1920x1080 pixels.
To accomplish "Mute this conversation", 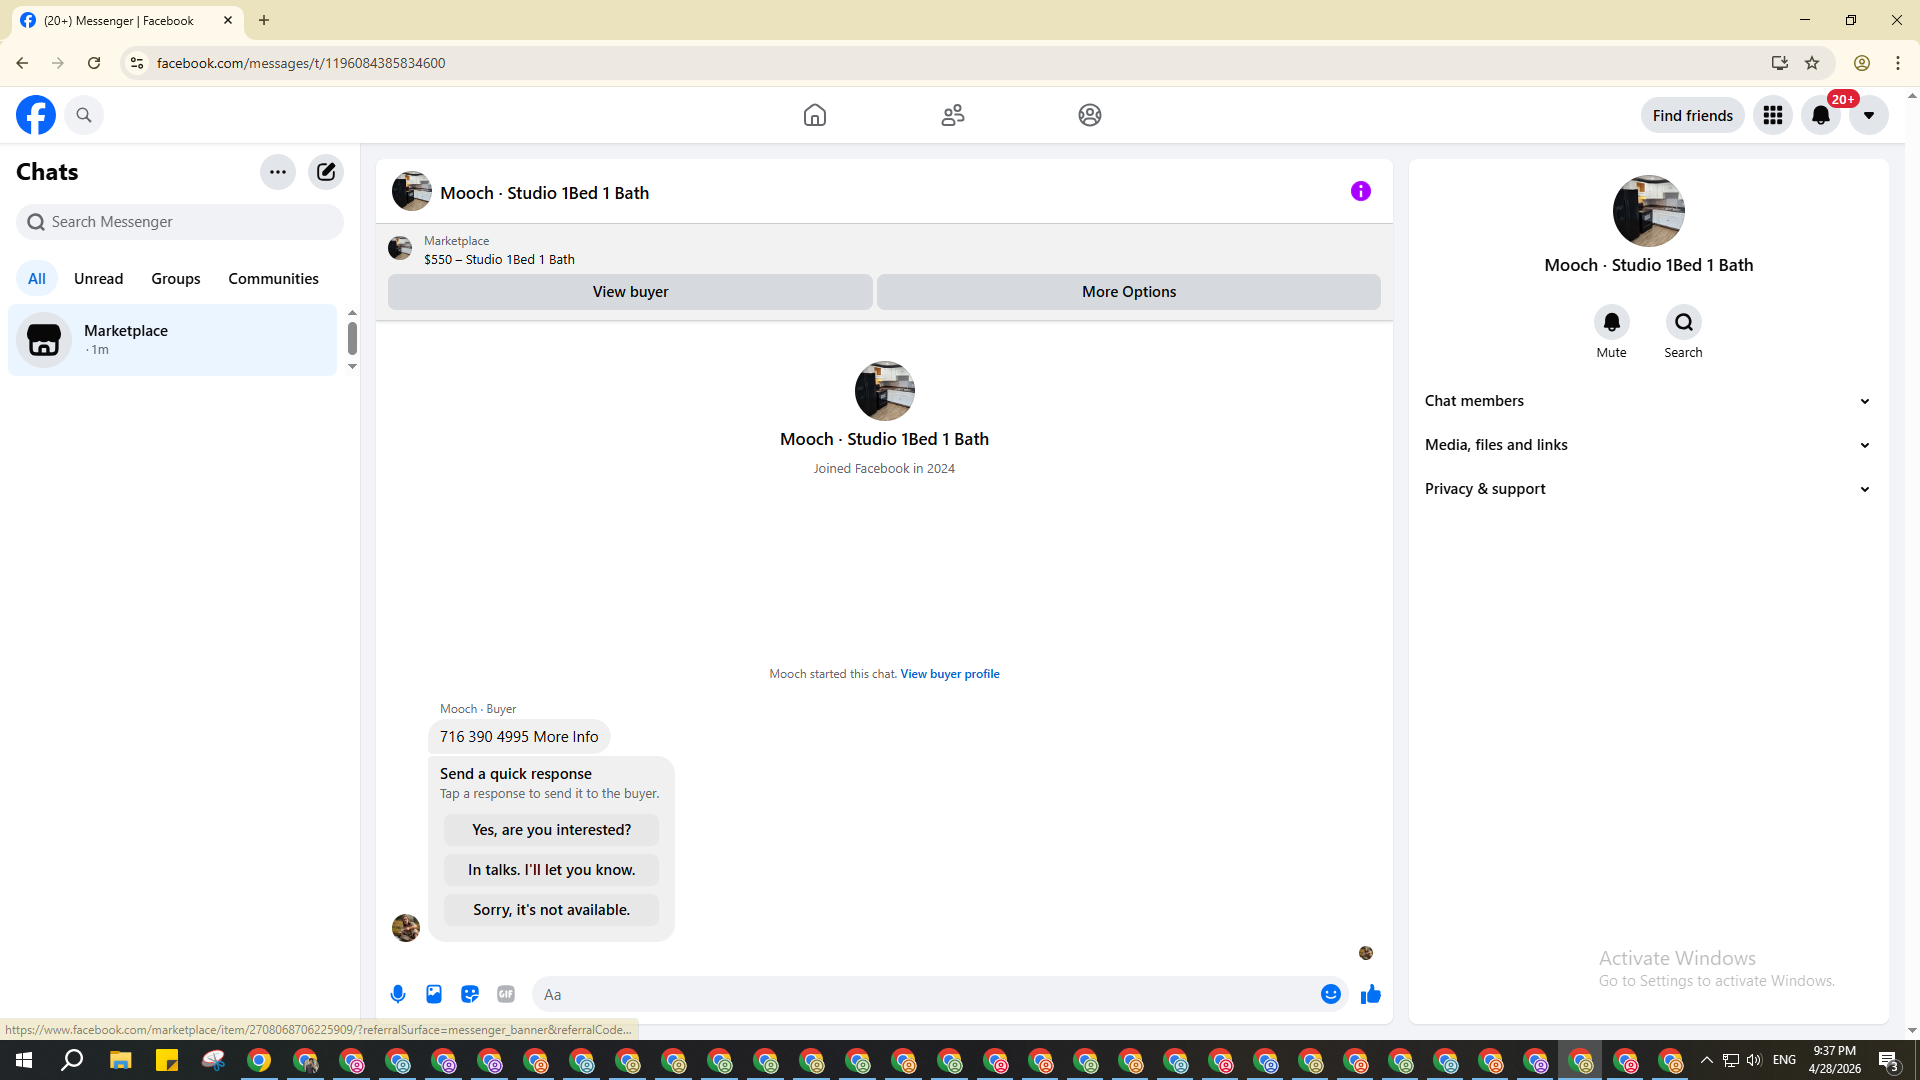I will 1611,323.
